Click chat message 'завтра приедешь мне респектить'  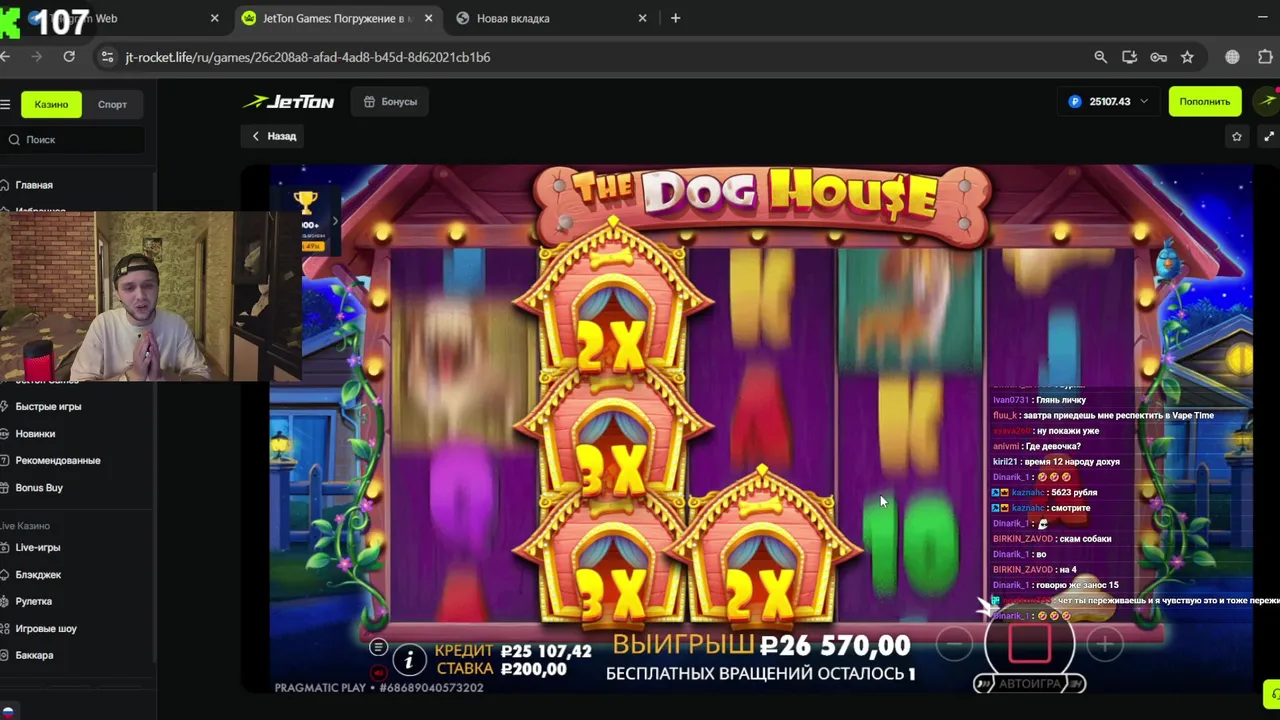pyautogui.click(x=1103, y=415)
